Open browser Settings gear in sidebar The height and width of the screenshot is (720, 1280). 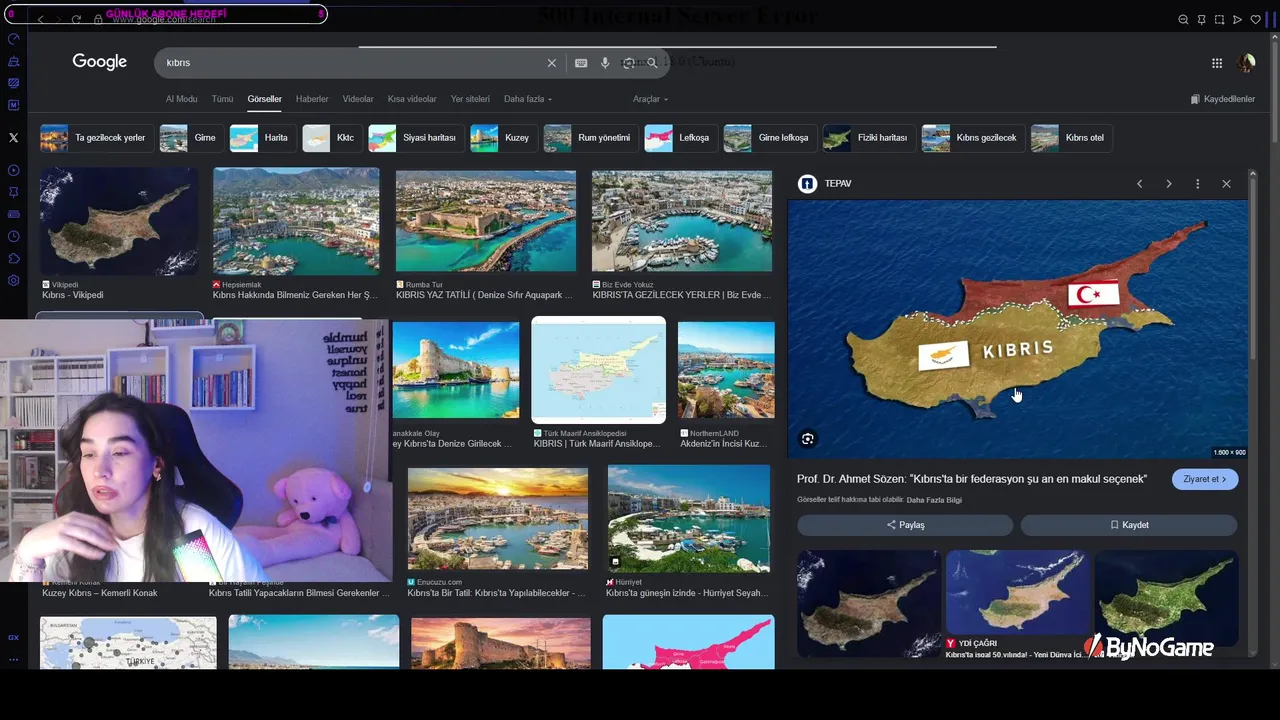(x=13, y=280)
